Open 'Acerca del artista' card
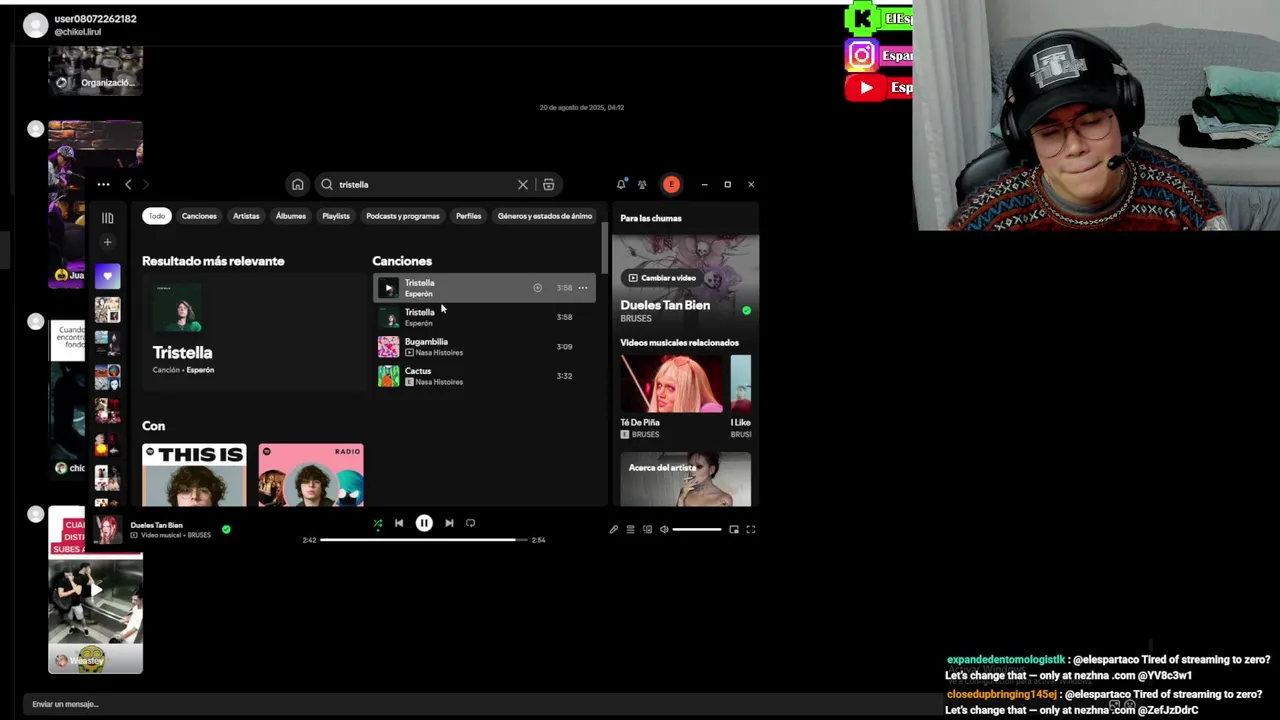 [685, 479]
